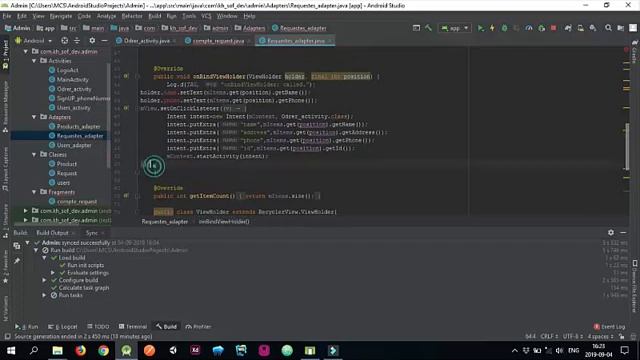Open the select run/debug target window icon
The image size is (640, 360).
tap(416, 28)
